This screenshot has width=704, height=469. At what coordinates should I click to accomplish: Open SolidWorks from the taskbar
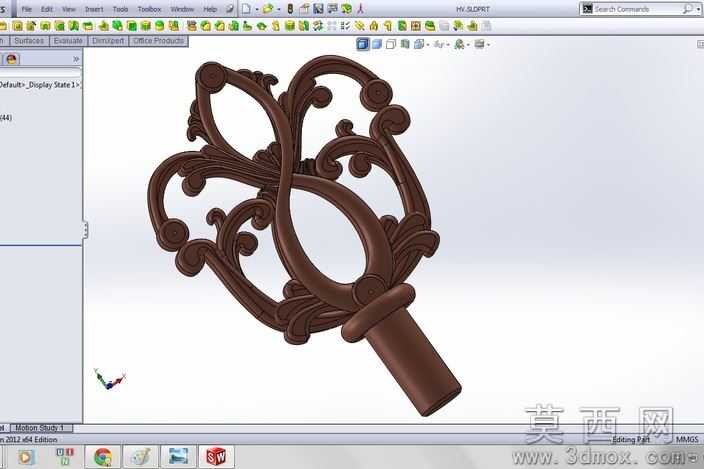coord(216,457)
